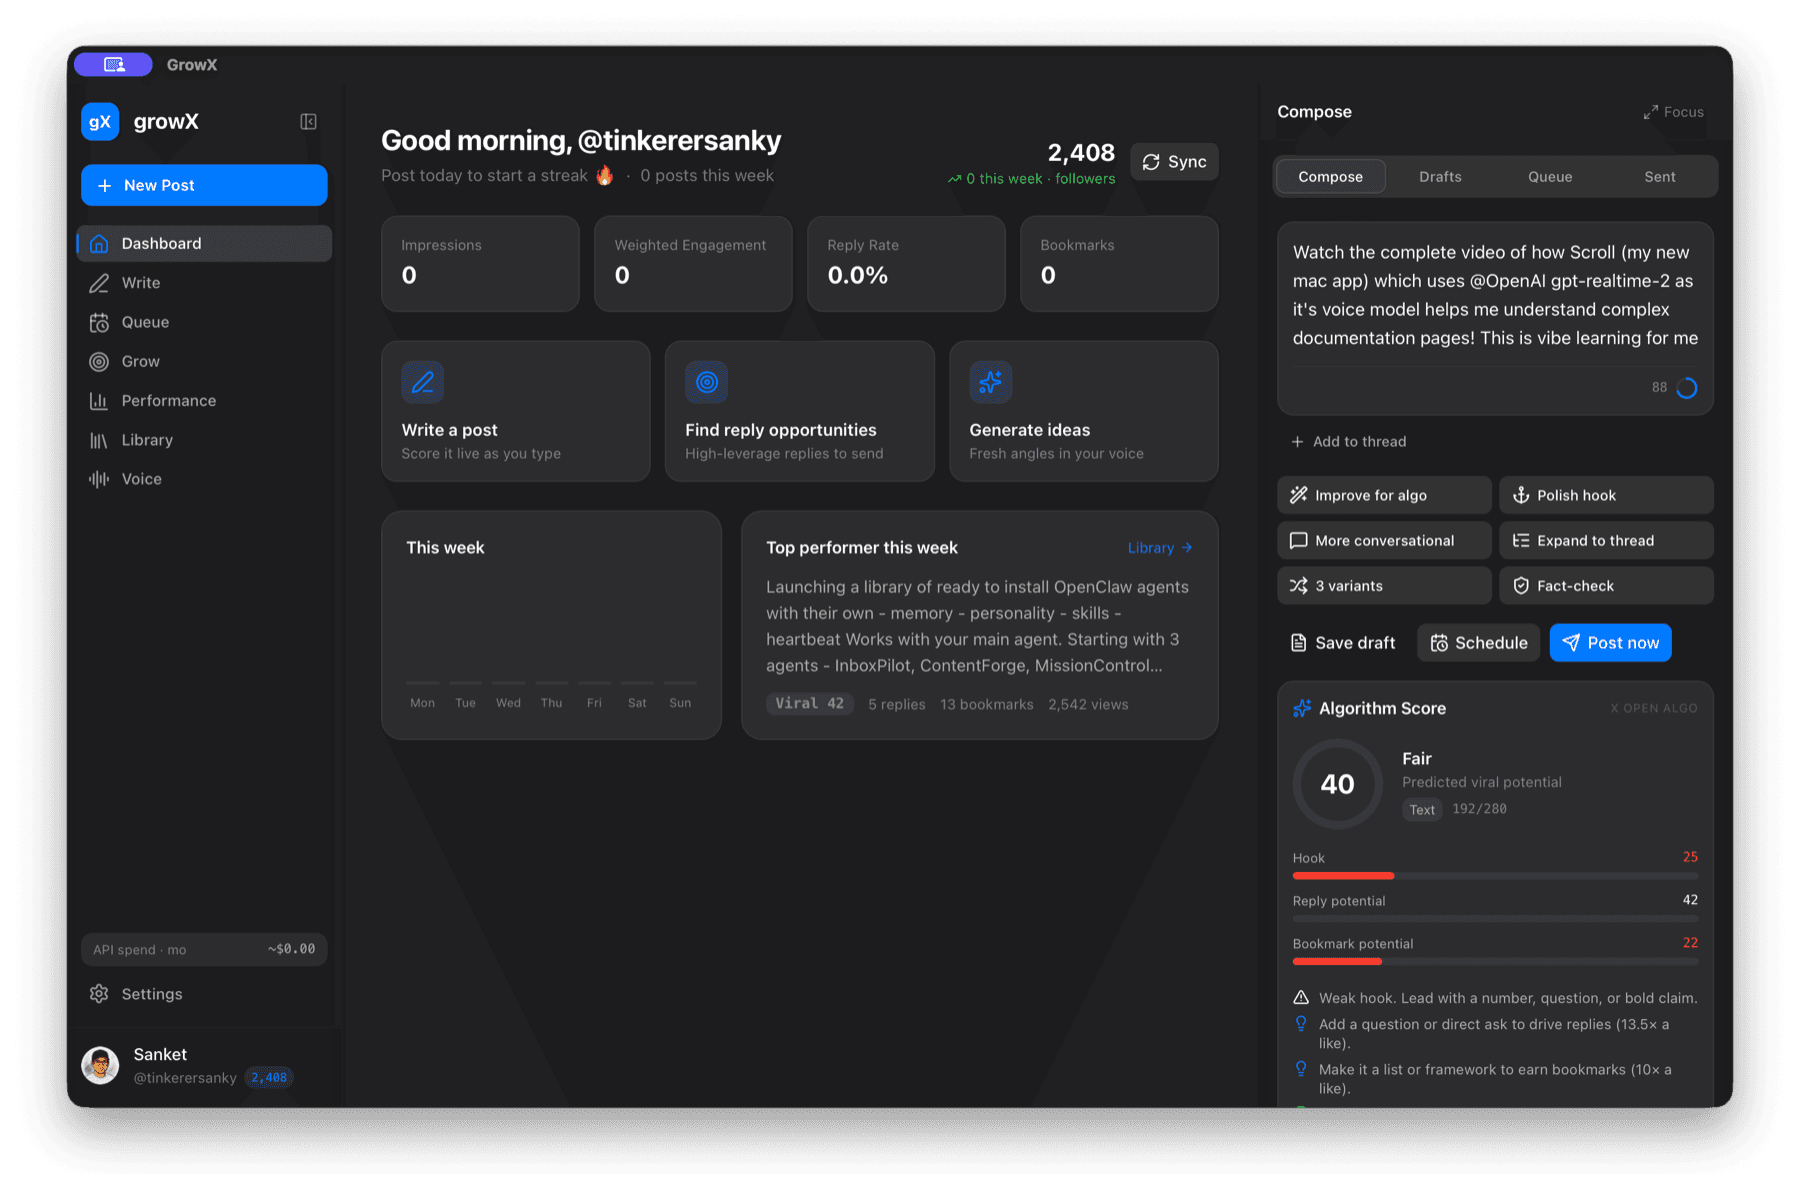The height and width of the screenshot is (1196, 1800).
Task: Click the Generate ideas sparkle icon
Action: click(991, 382)
